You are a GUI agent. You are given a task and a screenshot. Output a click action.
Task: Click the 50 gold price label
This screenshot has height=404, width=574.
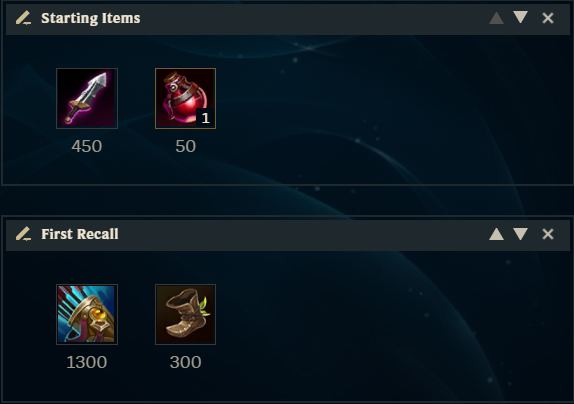click(x=185, y=146)
